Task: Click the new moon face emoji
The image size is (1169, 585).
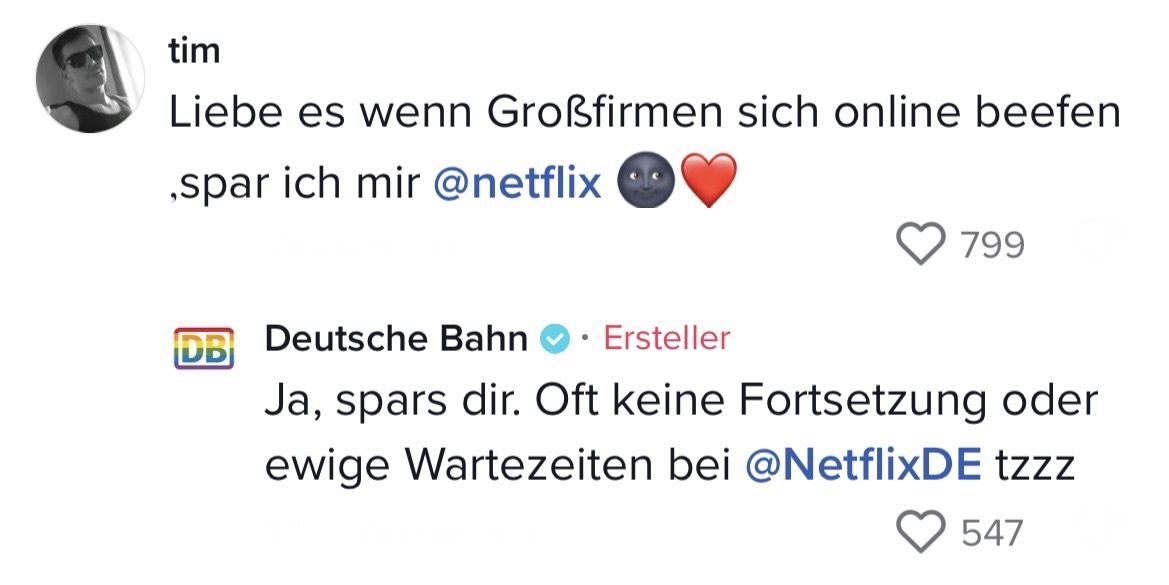Action: (642, 183)
